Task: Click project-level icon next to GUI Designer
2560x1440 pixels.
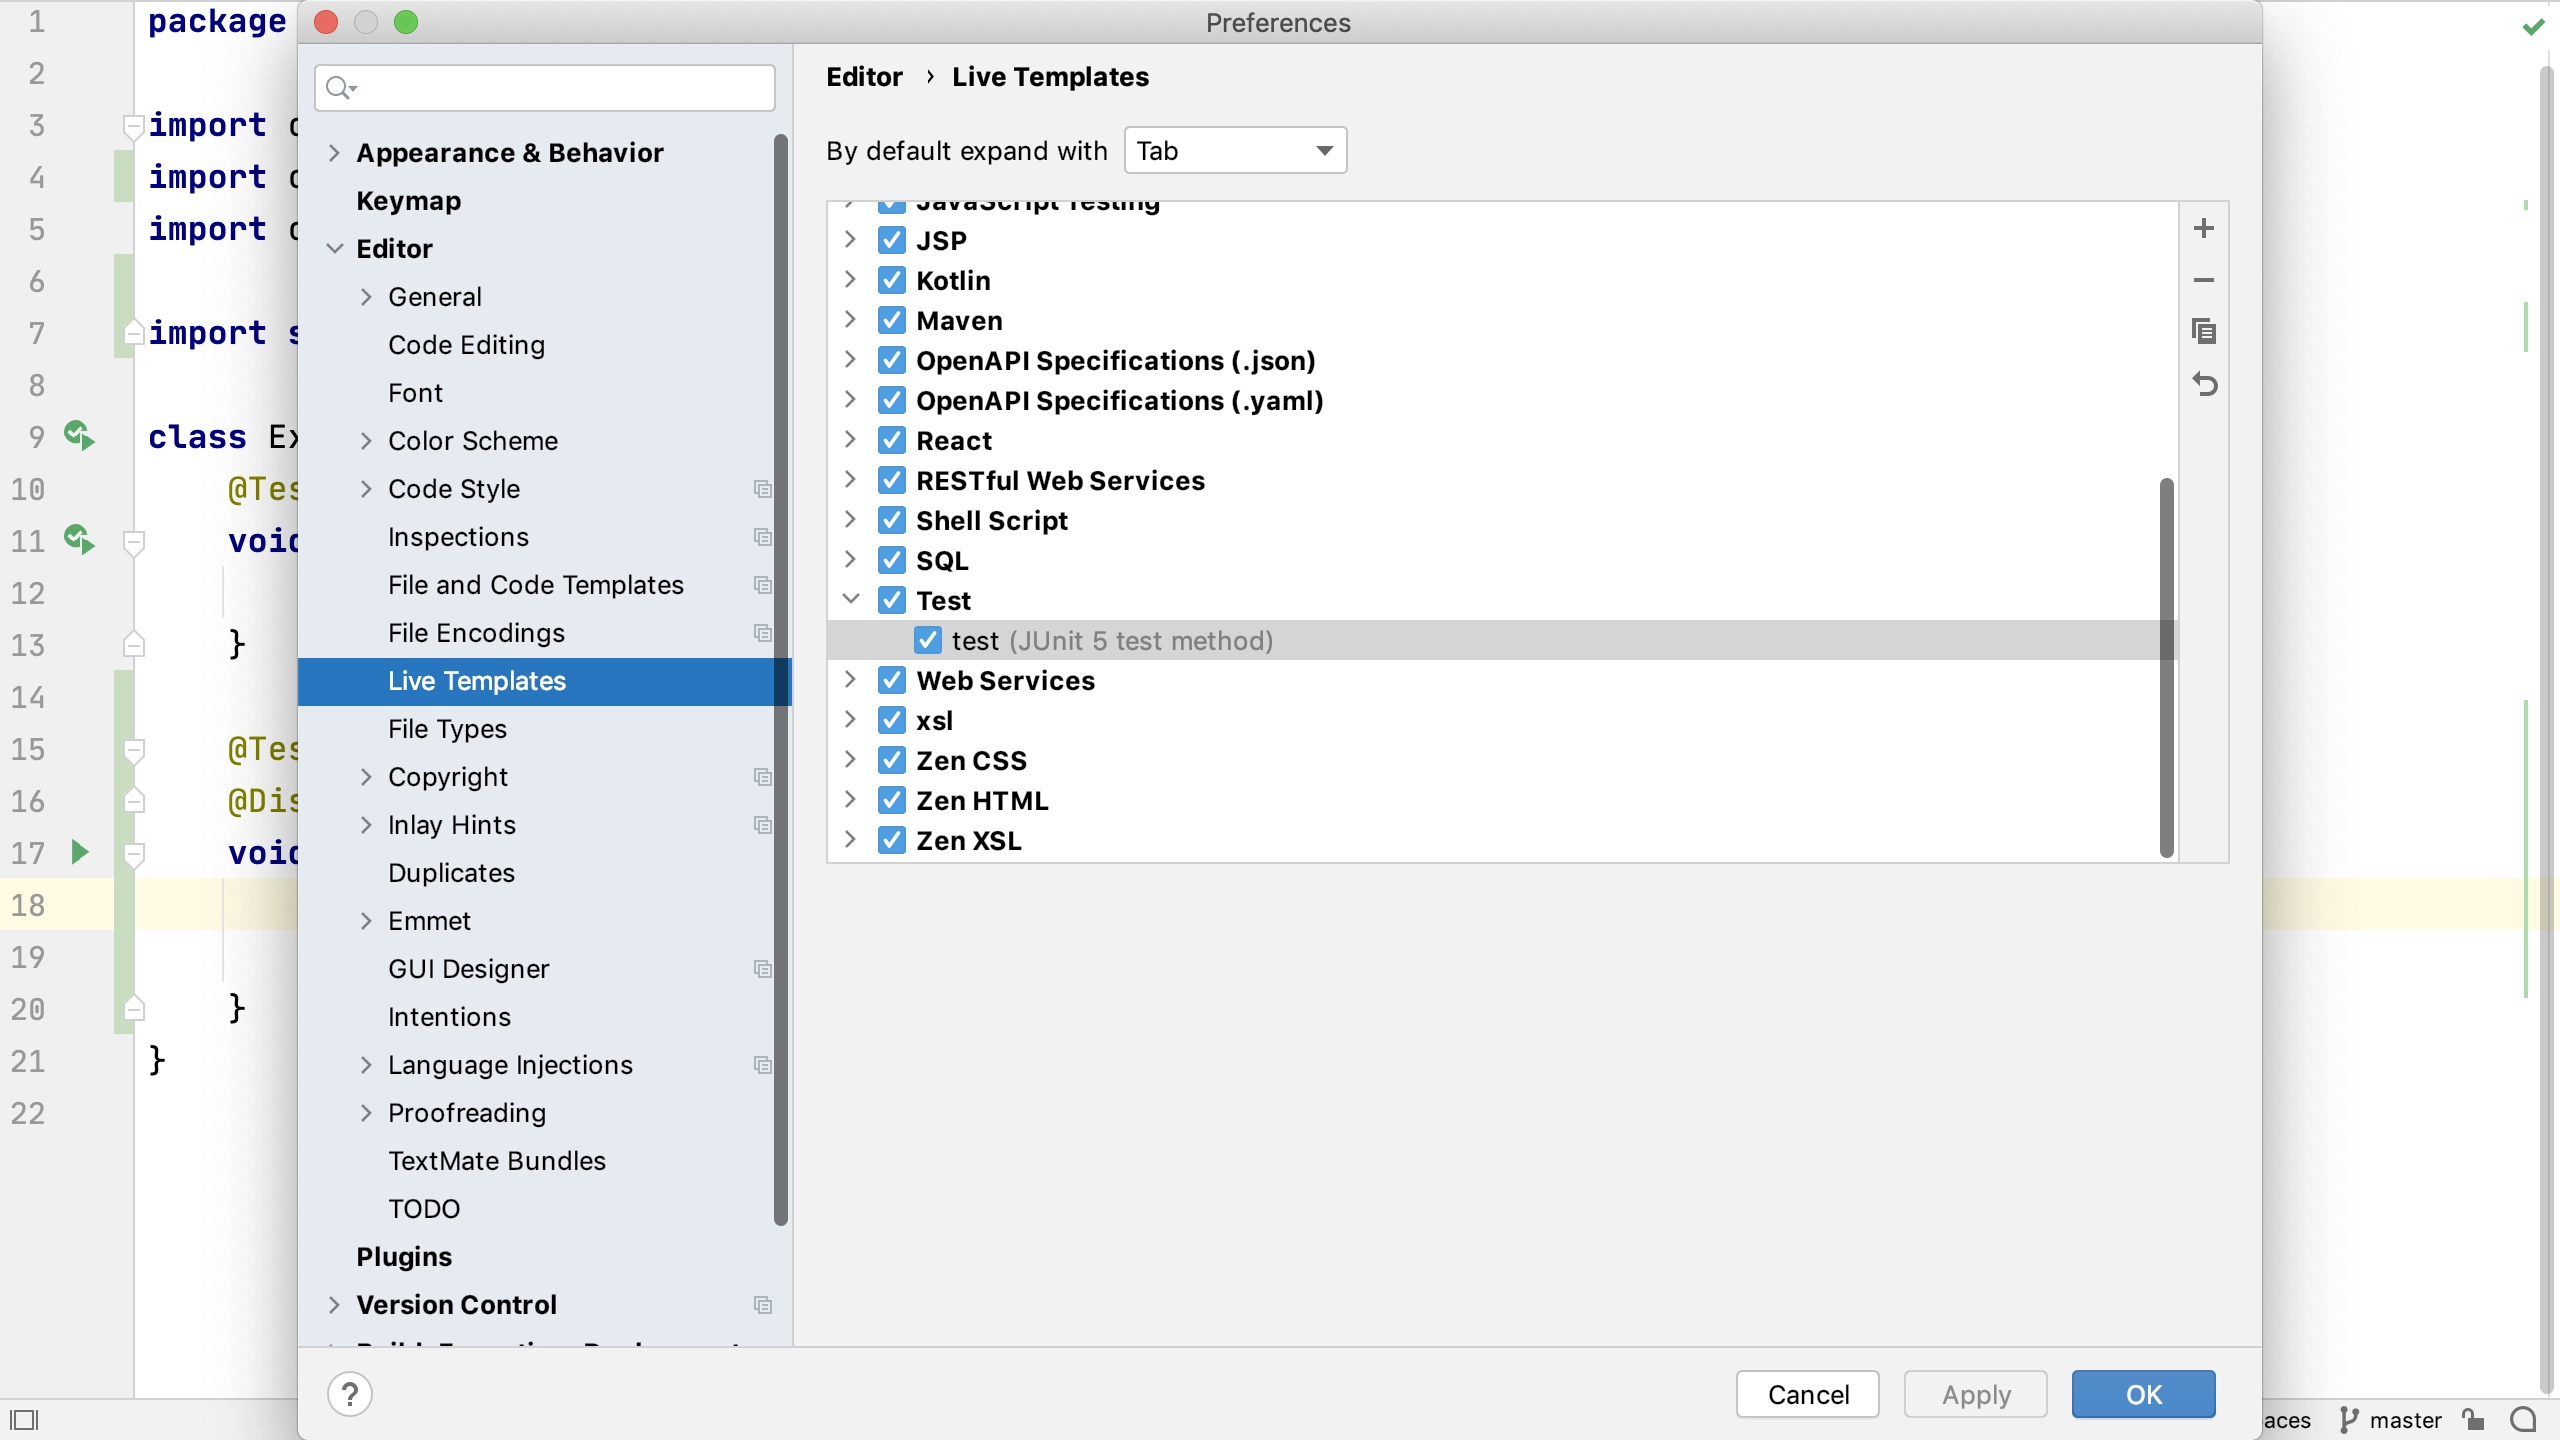Action: tap(763, 969)
